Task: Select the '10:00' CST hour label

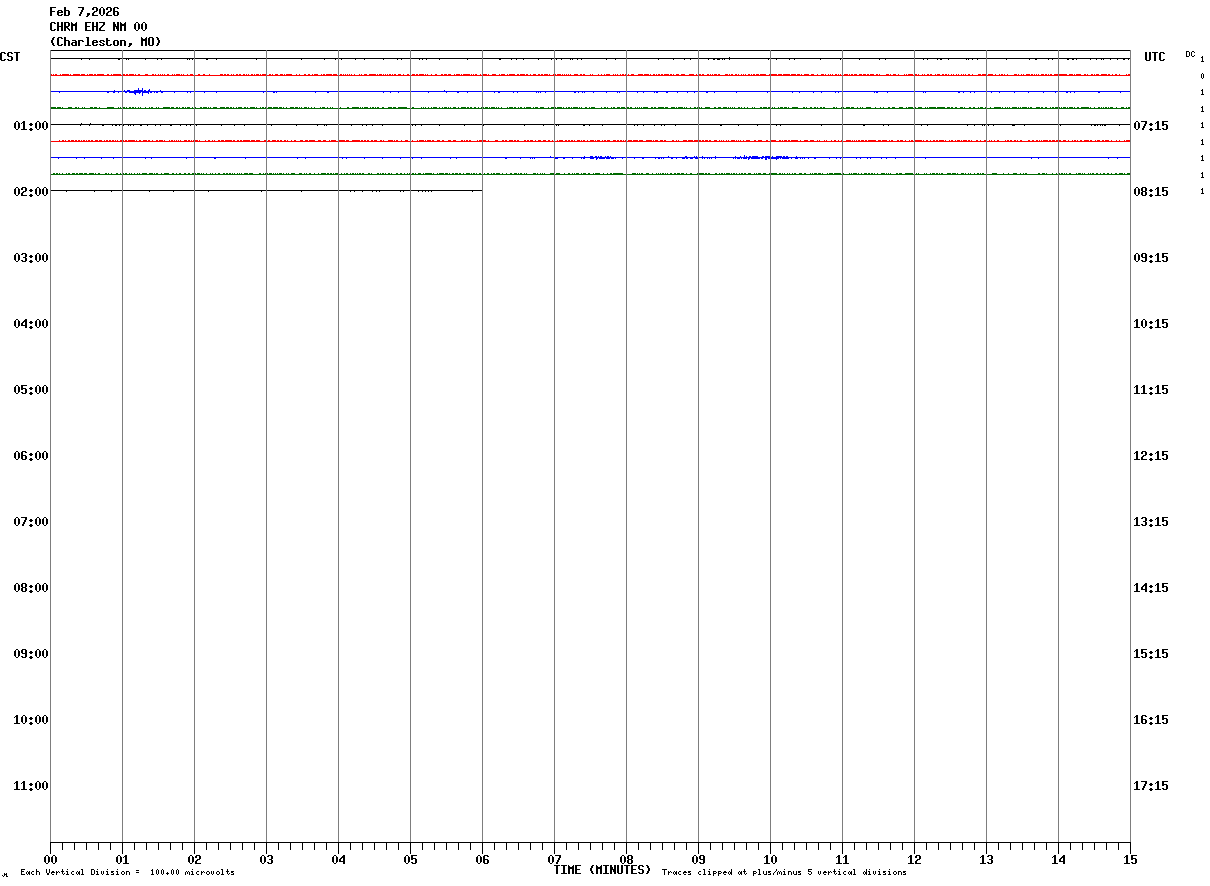Action: [31, 719]
